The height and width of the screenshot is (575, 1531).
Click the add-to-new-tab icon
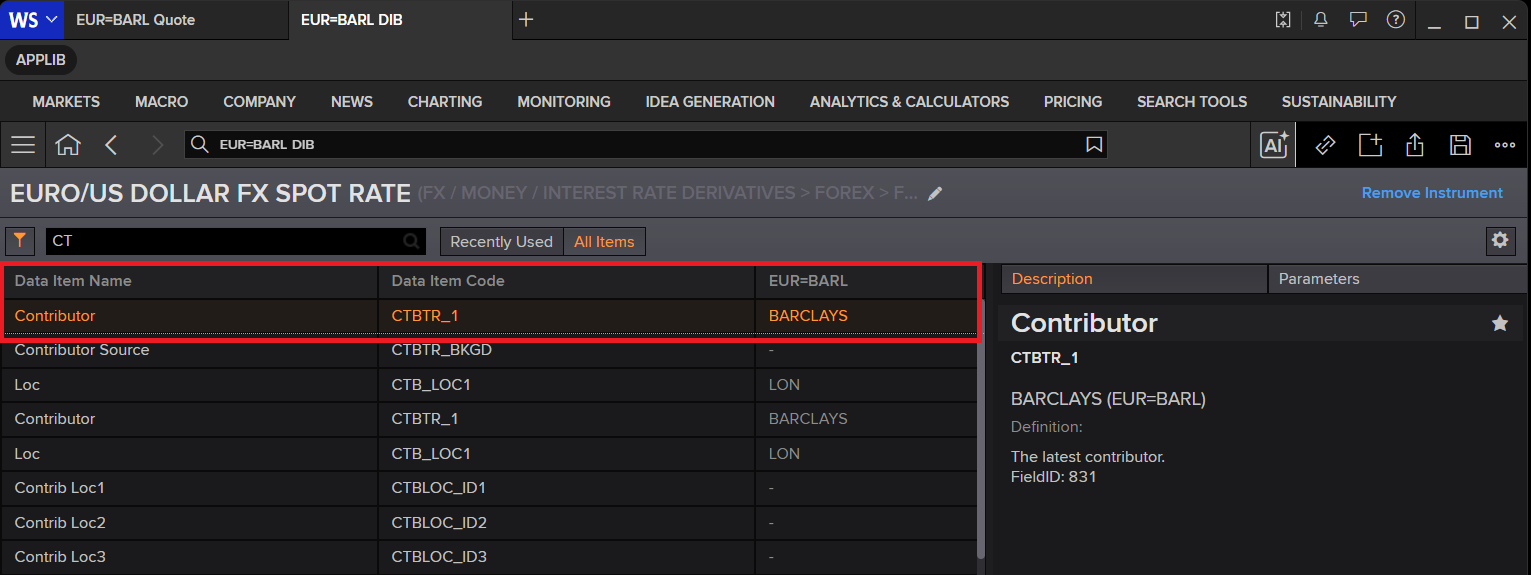(x=1370, y=145)
